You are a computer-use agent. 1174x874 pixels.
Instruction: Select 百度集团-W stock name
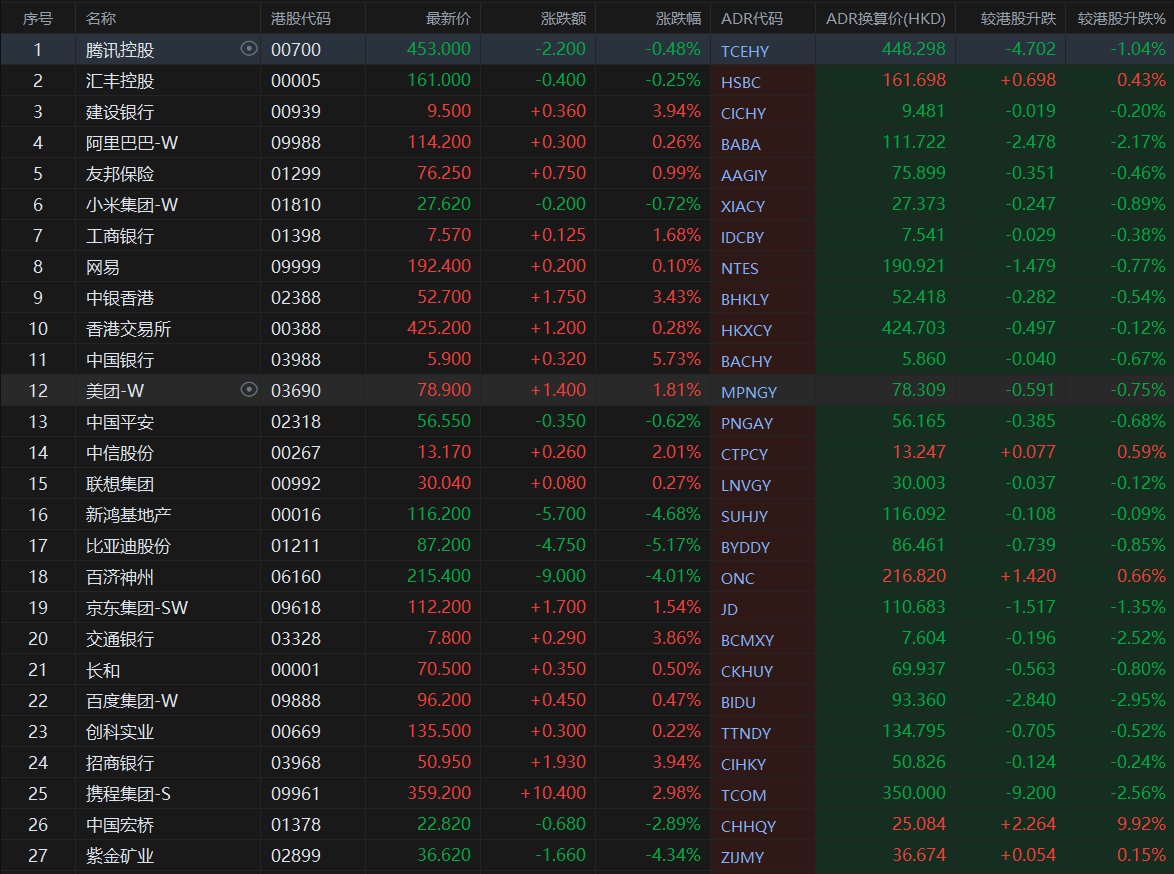click(132, 701)
